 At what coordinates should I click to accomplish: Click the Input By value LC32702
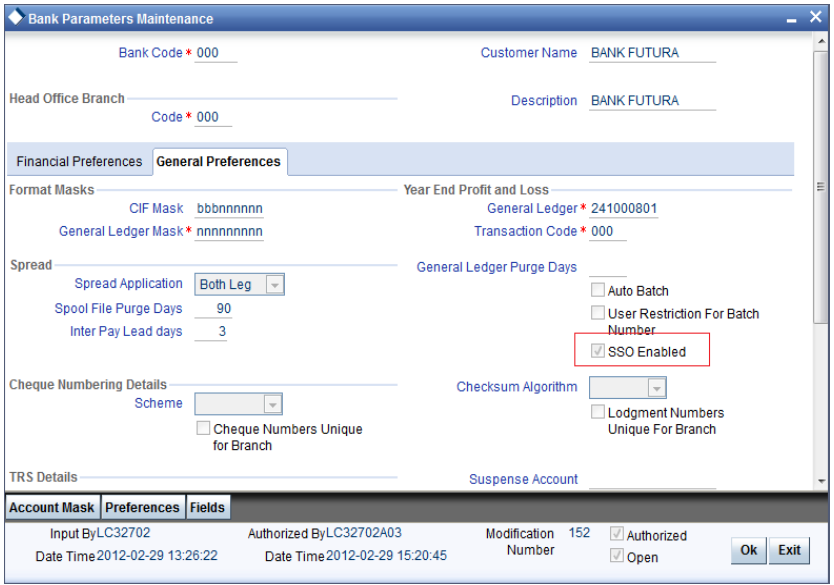(123, 533)
